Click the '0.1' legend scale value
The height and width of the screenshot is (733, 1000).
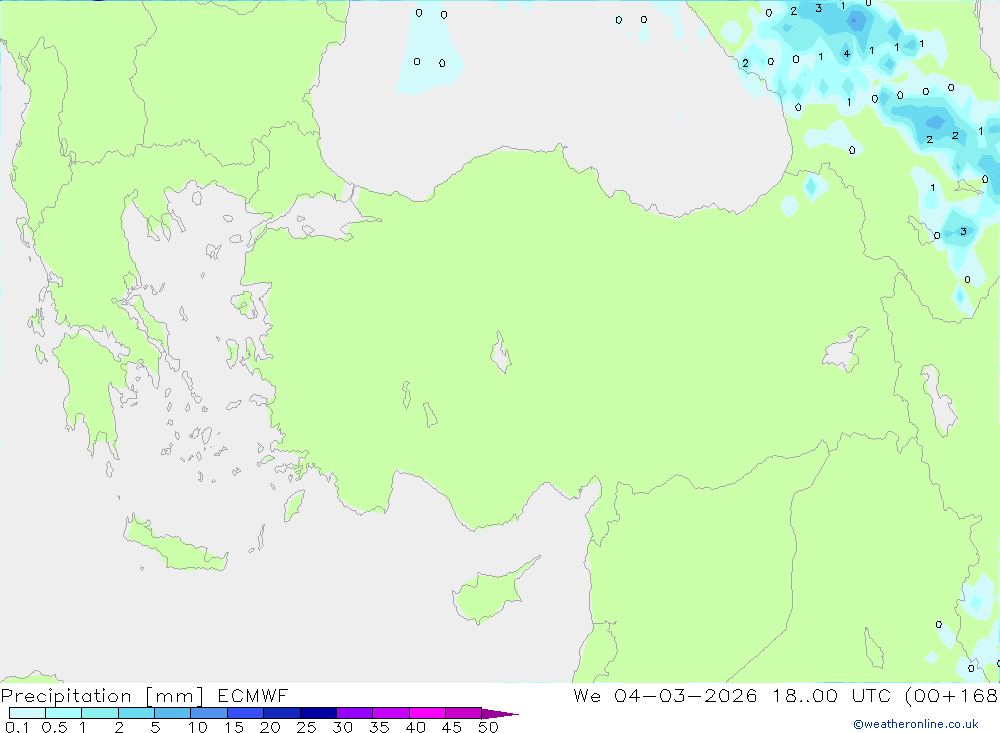17,727
